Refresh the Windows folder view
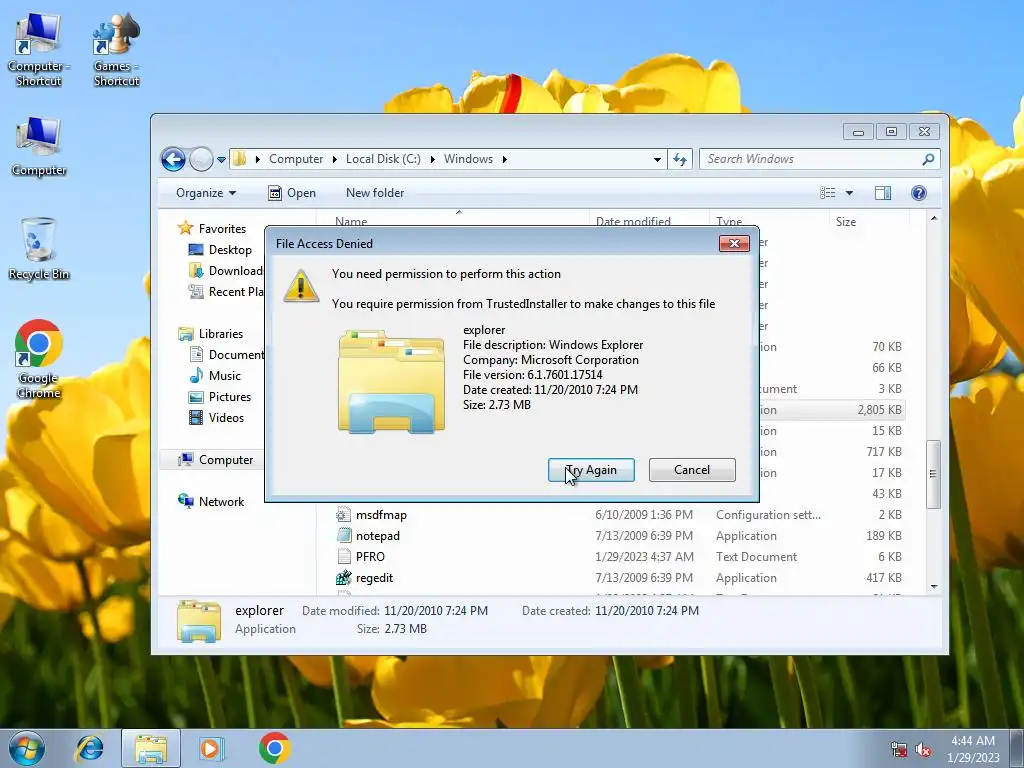 680,159
